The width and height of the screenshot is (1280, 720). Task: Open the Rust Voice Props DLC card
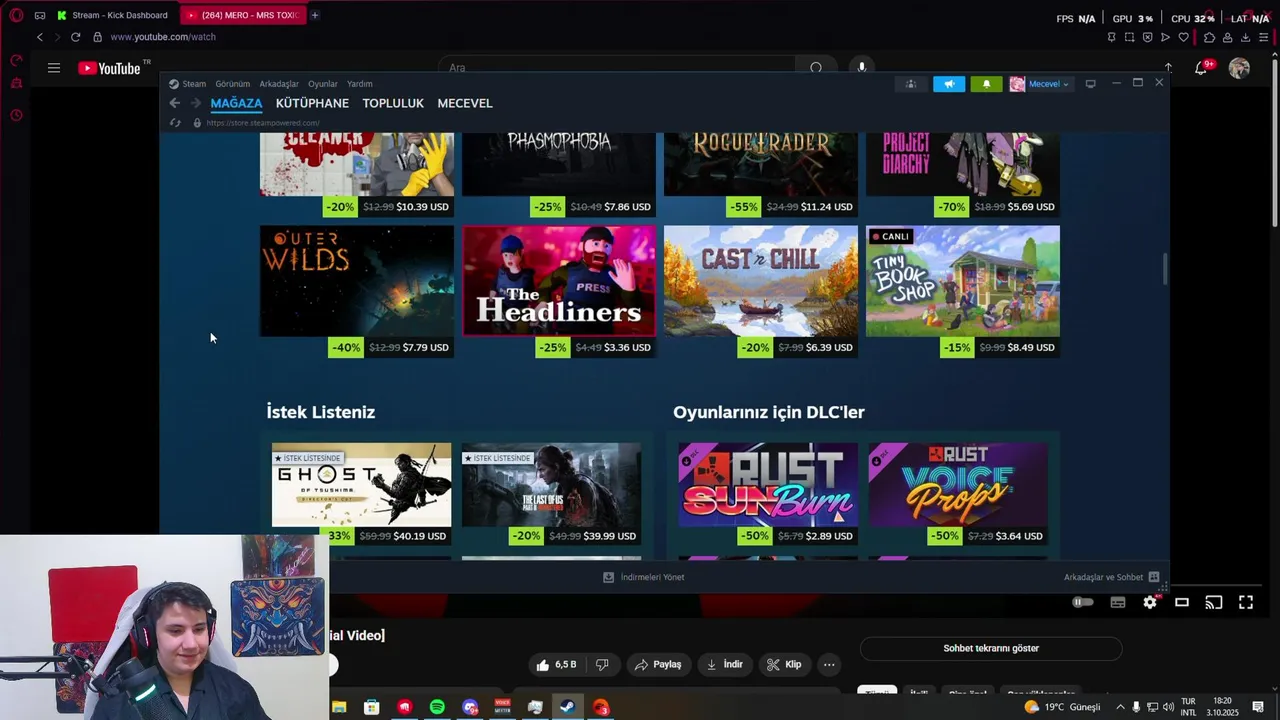(x=958, y=494)
